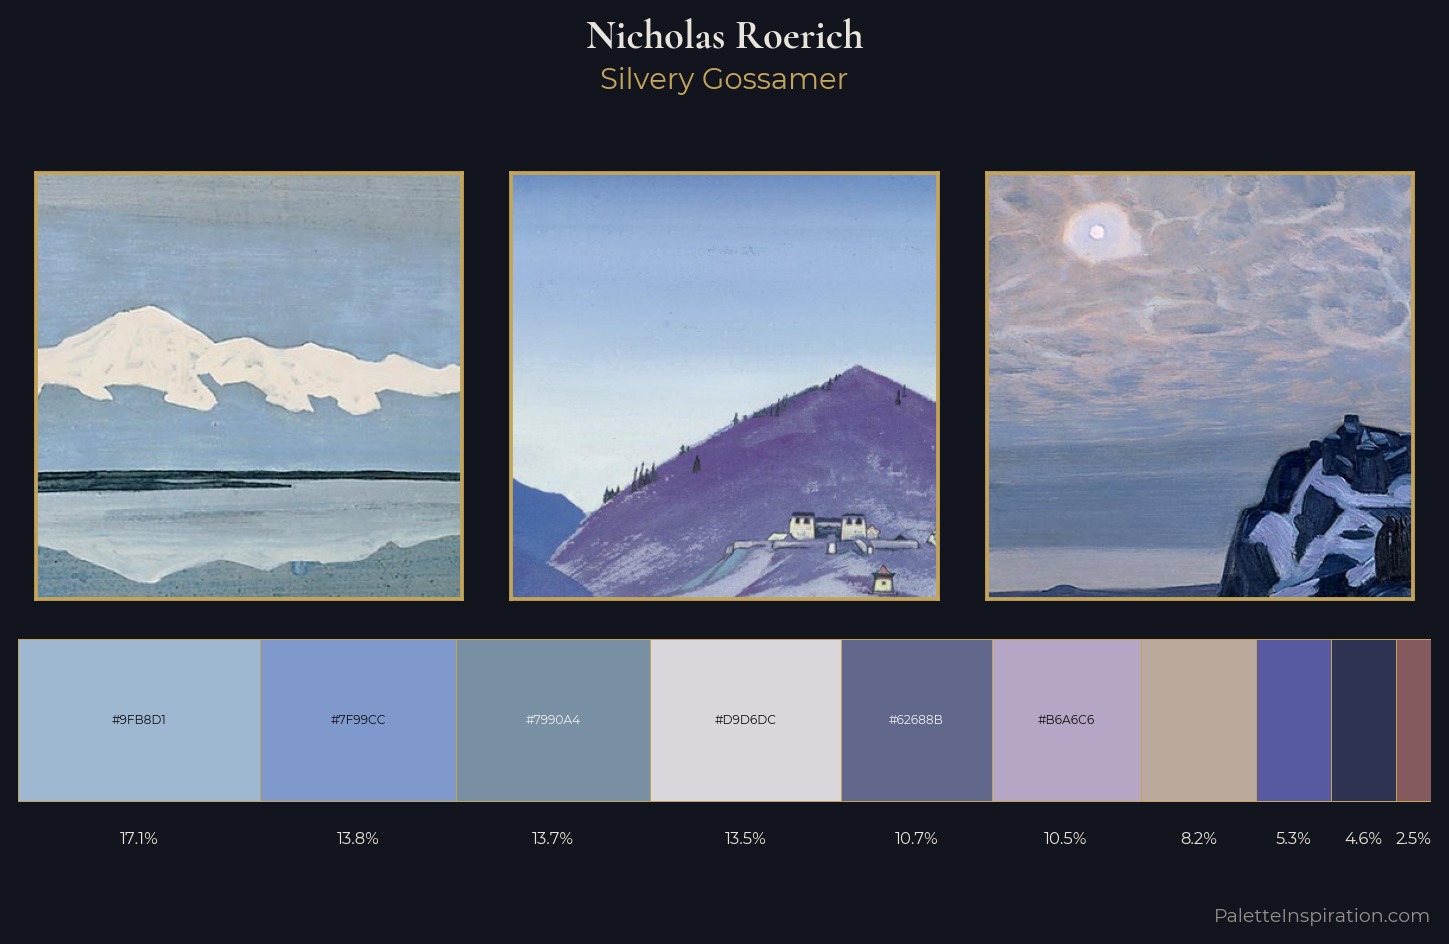Open the moonlit cloudy sky painting thumbnail
The width and height of the screenshot is (1449, 944).
tap(1200, 386)
